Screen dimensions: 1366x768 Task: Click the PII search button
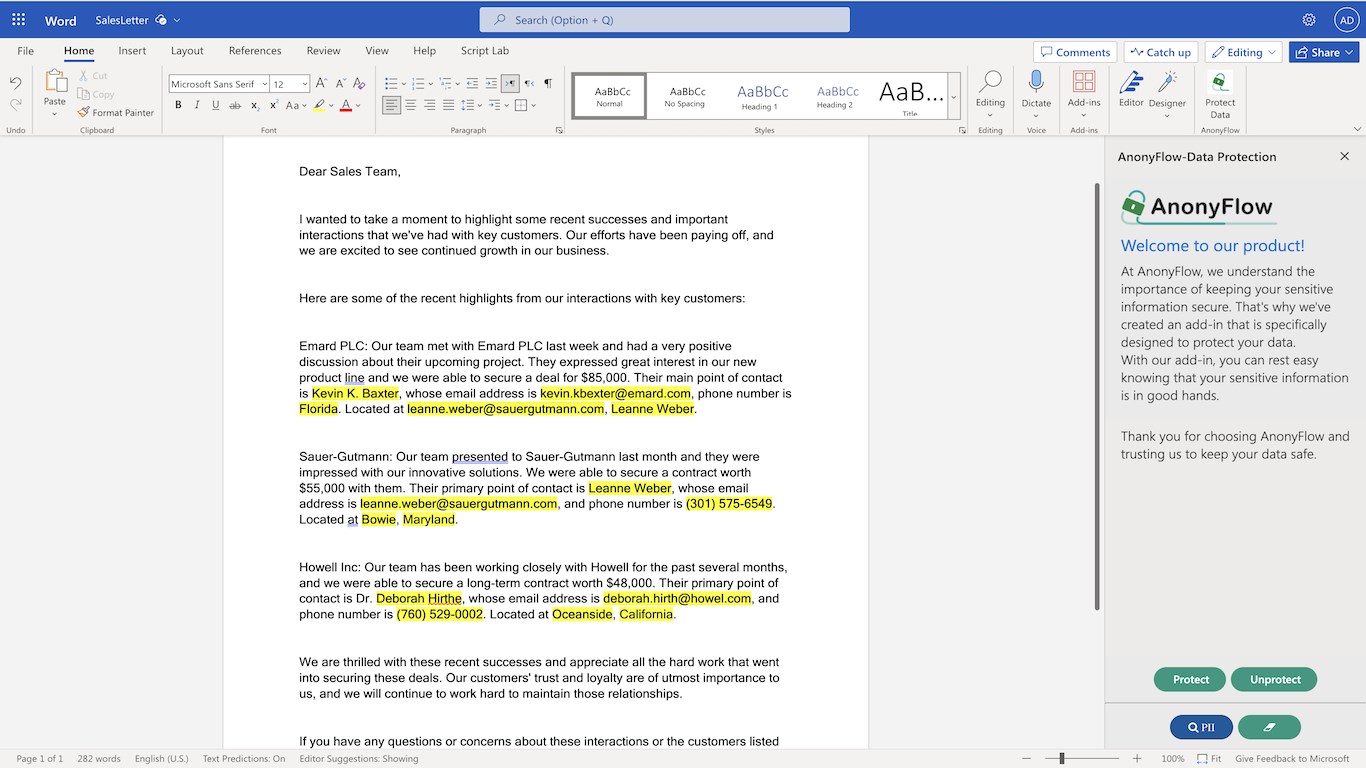tap(1201, 727)
